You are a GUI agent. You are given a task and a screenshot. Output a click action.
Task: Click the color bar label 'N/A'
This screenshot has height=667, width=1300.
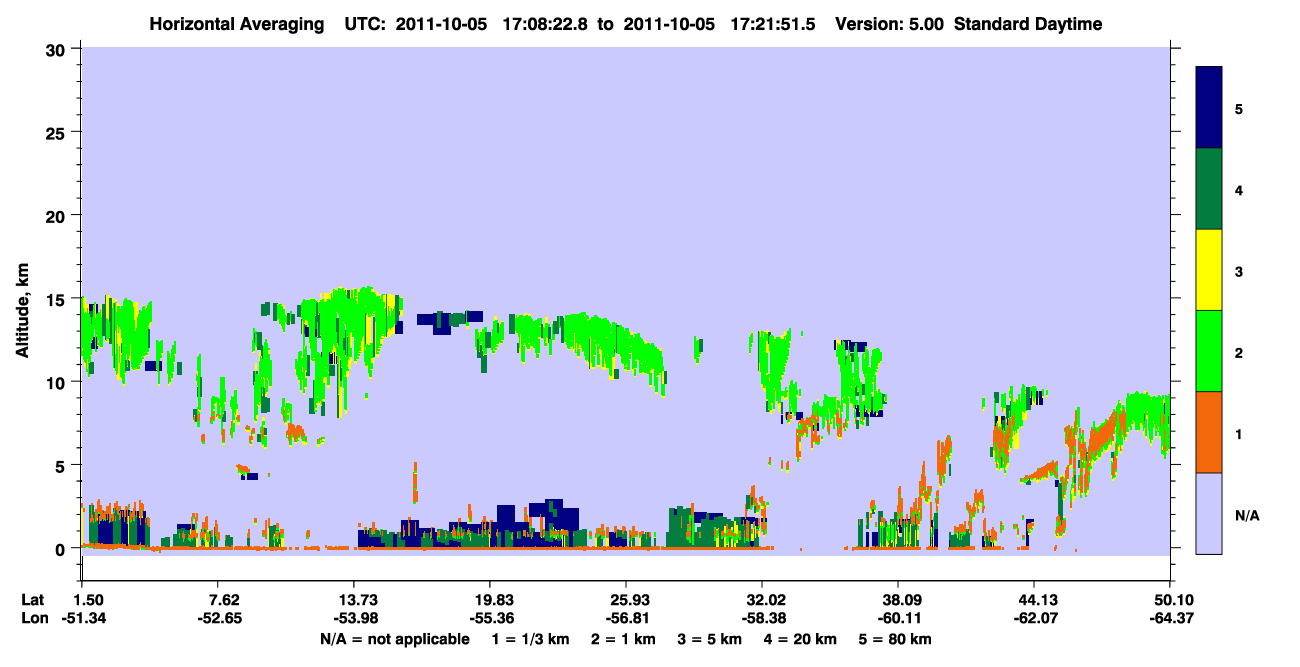coord(1246,516)
